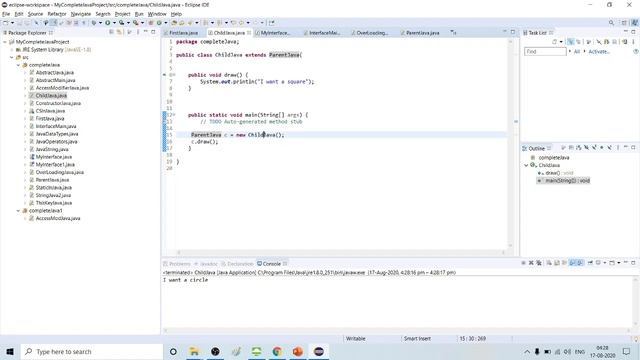Maximize the editor area
Viewport: 640px width, 360px height.
(x=513, y=32)
